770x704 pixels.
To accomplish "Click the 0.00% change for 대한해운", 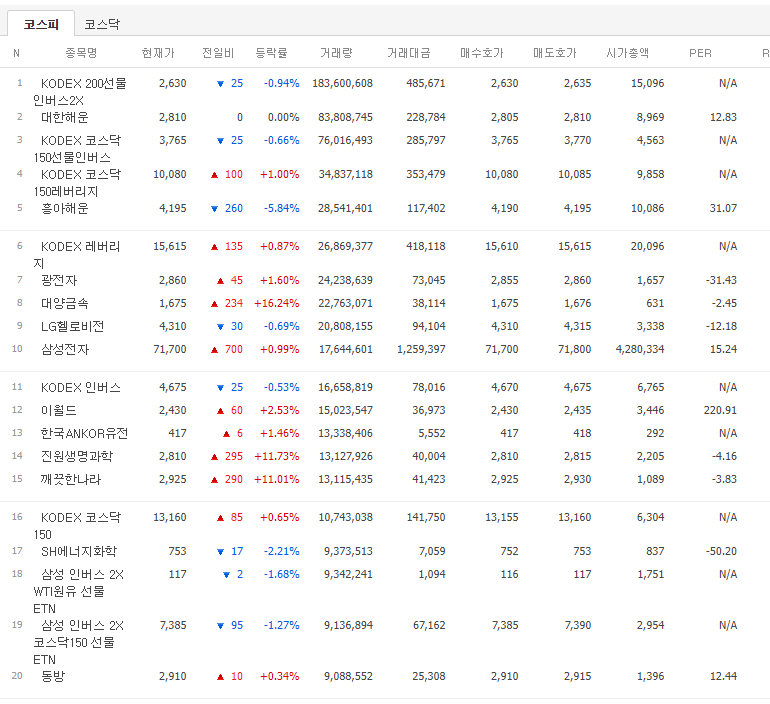I will (x=283, y=117).
